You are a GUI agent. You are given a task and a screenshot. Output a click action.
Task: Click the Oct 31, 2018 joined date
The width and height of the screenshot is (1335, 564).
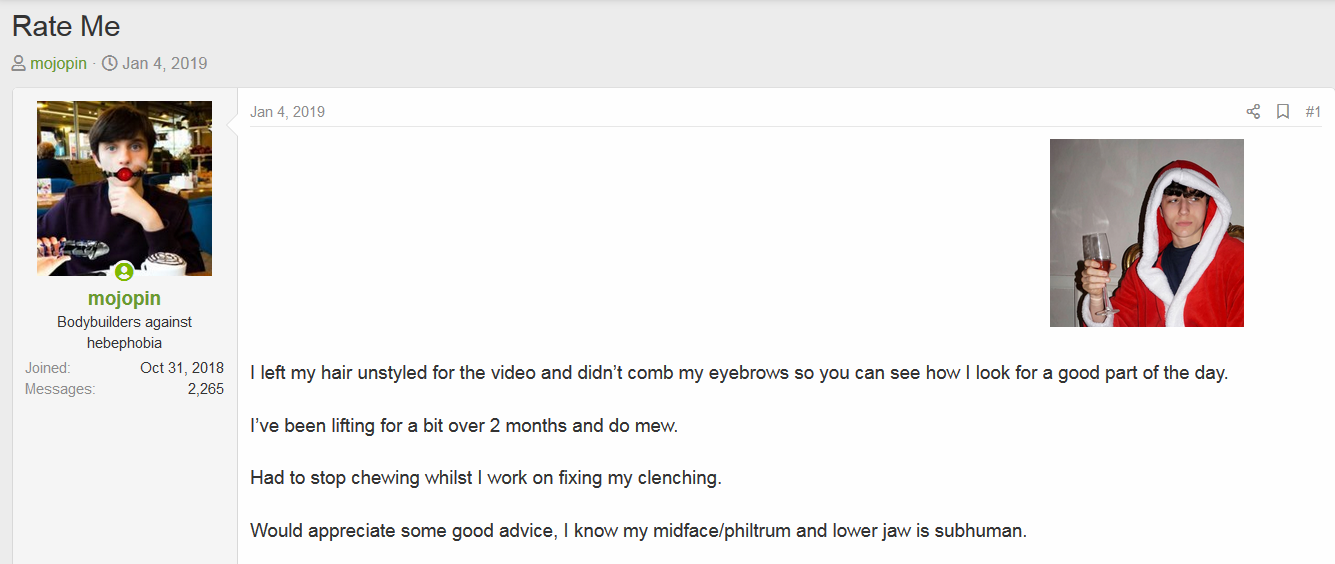(x=182, y=368)
